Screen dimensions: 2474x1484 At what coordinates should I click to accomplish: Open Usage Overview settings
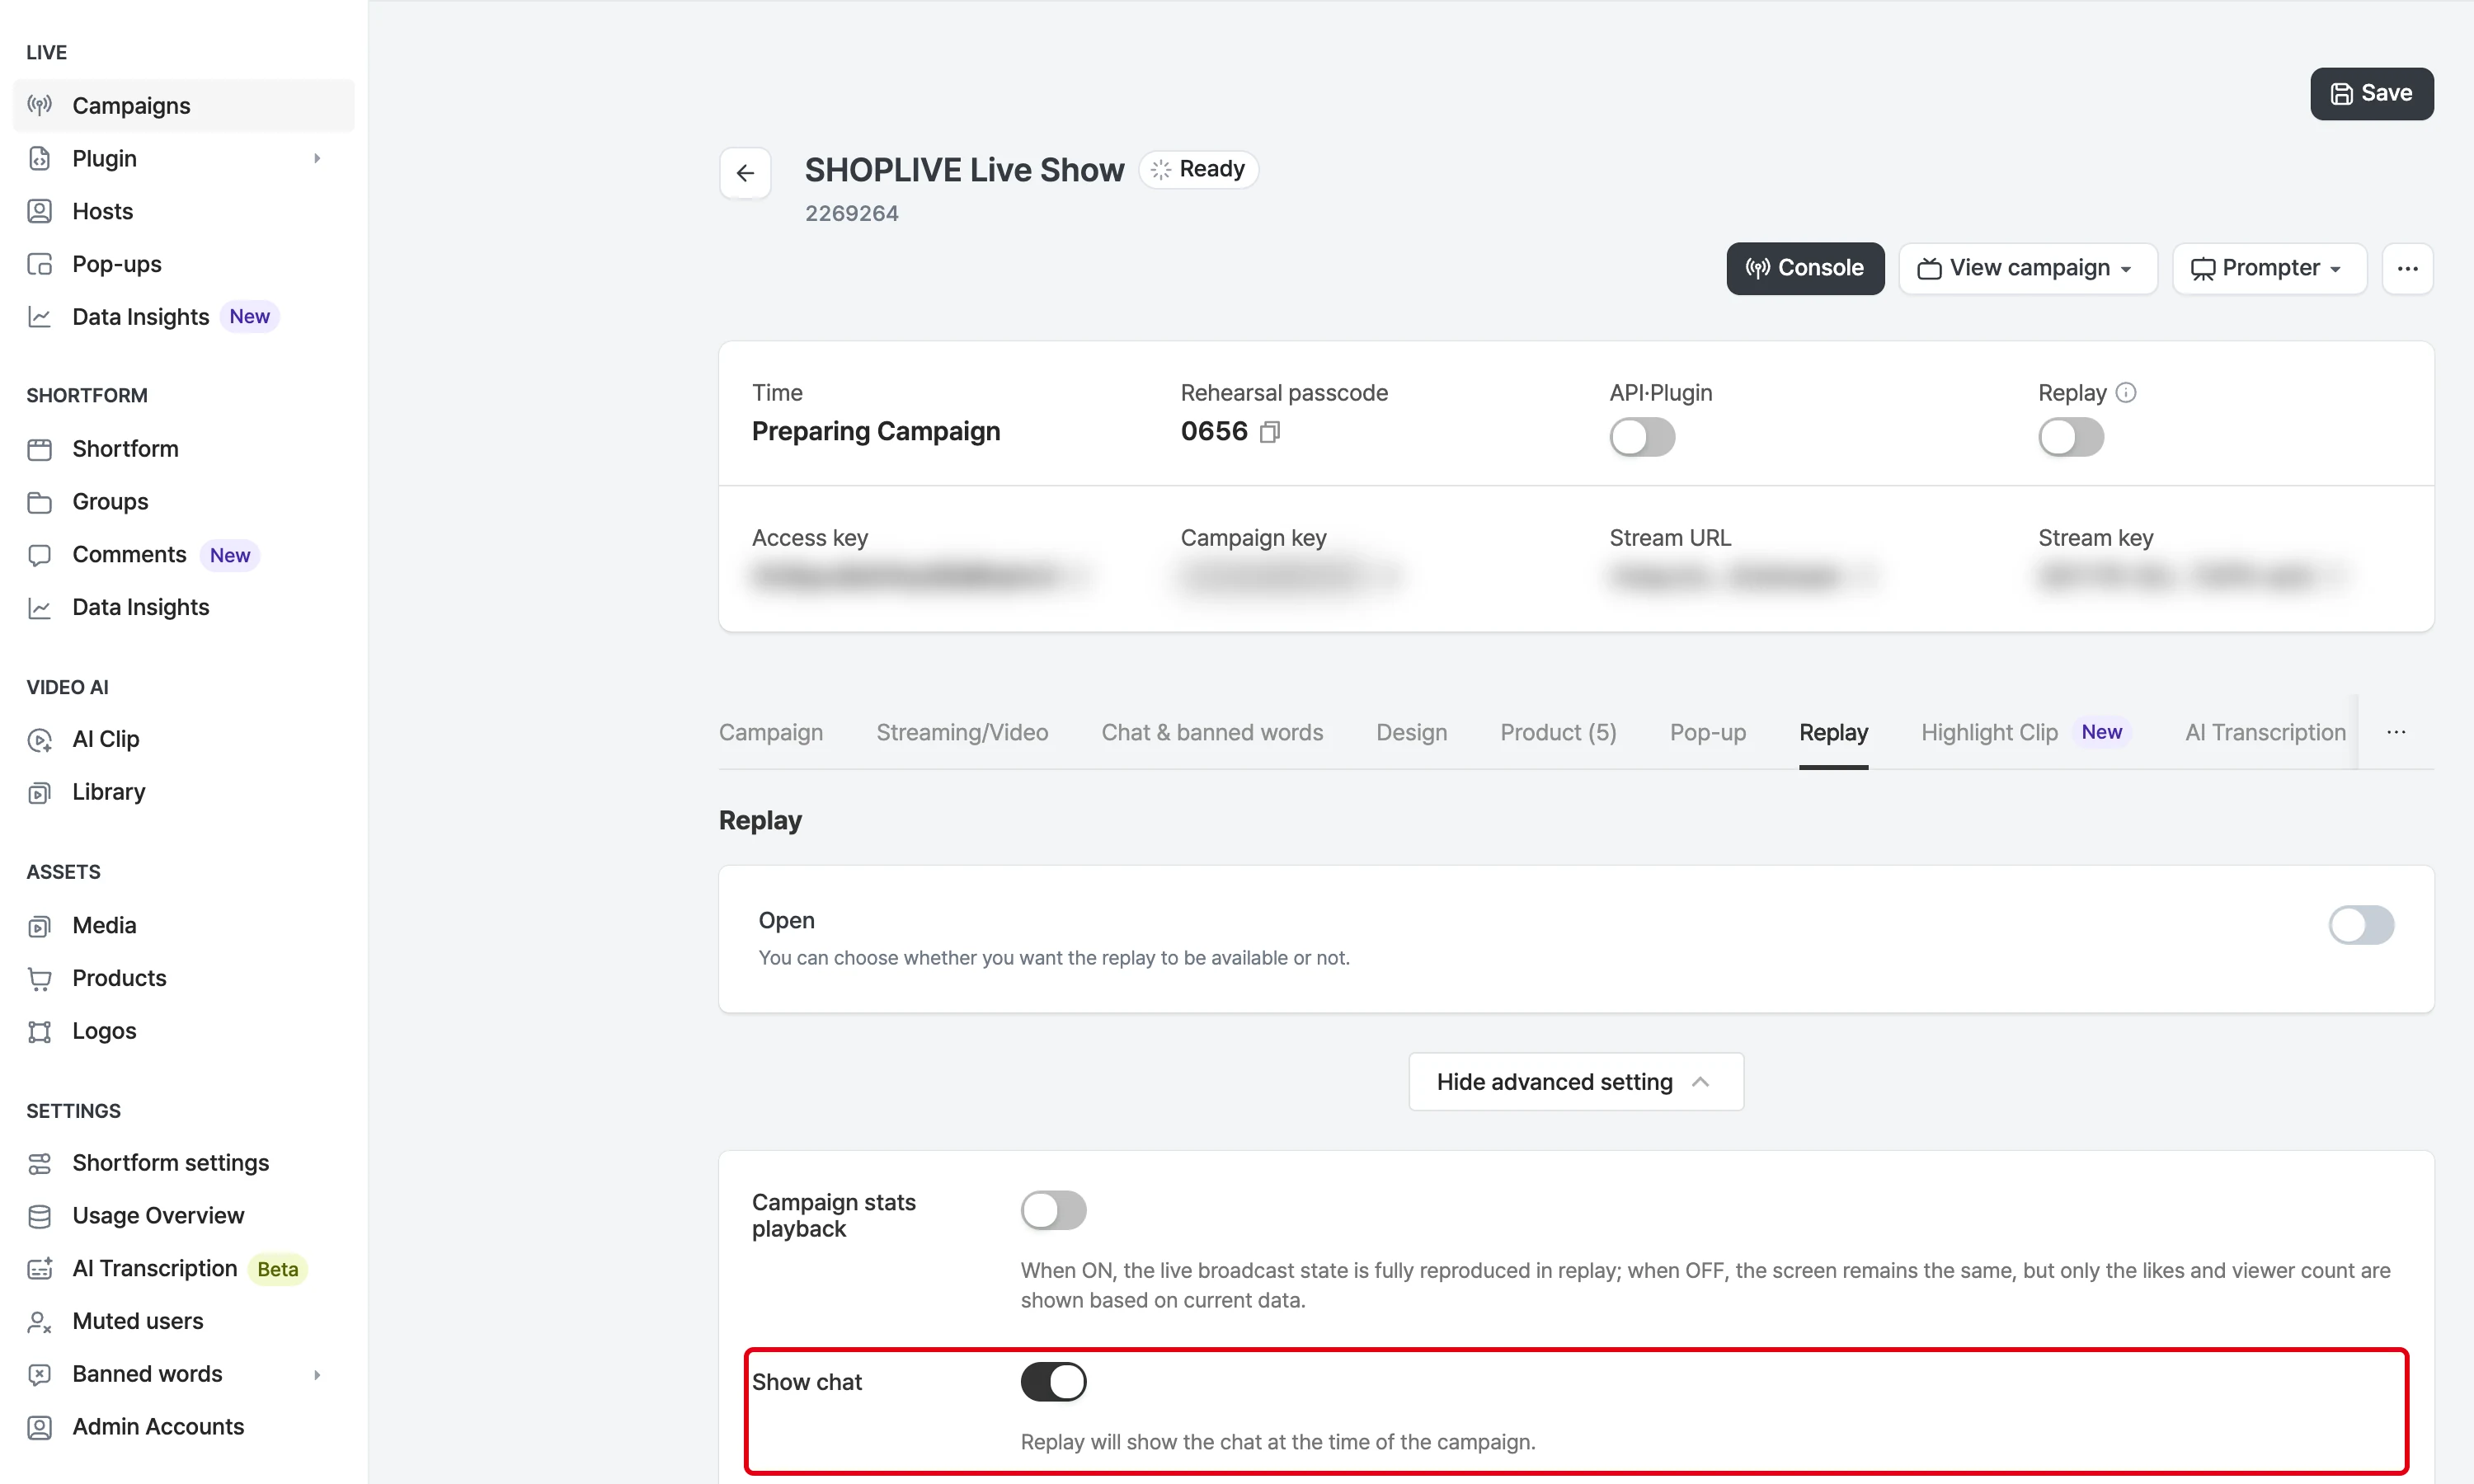click(x=184, y=1216)
